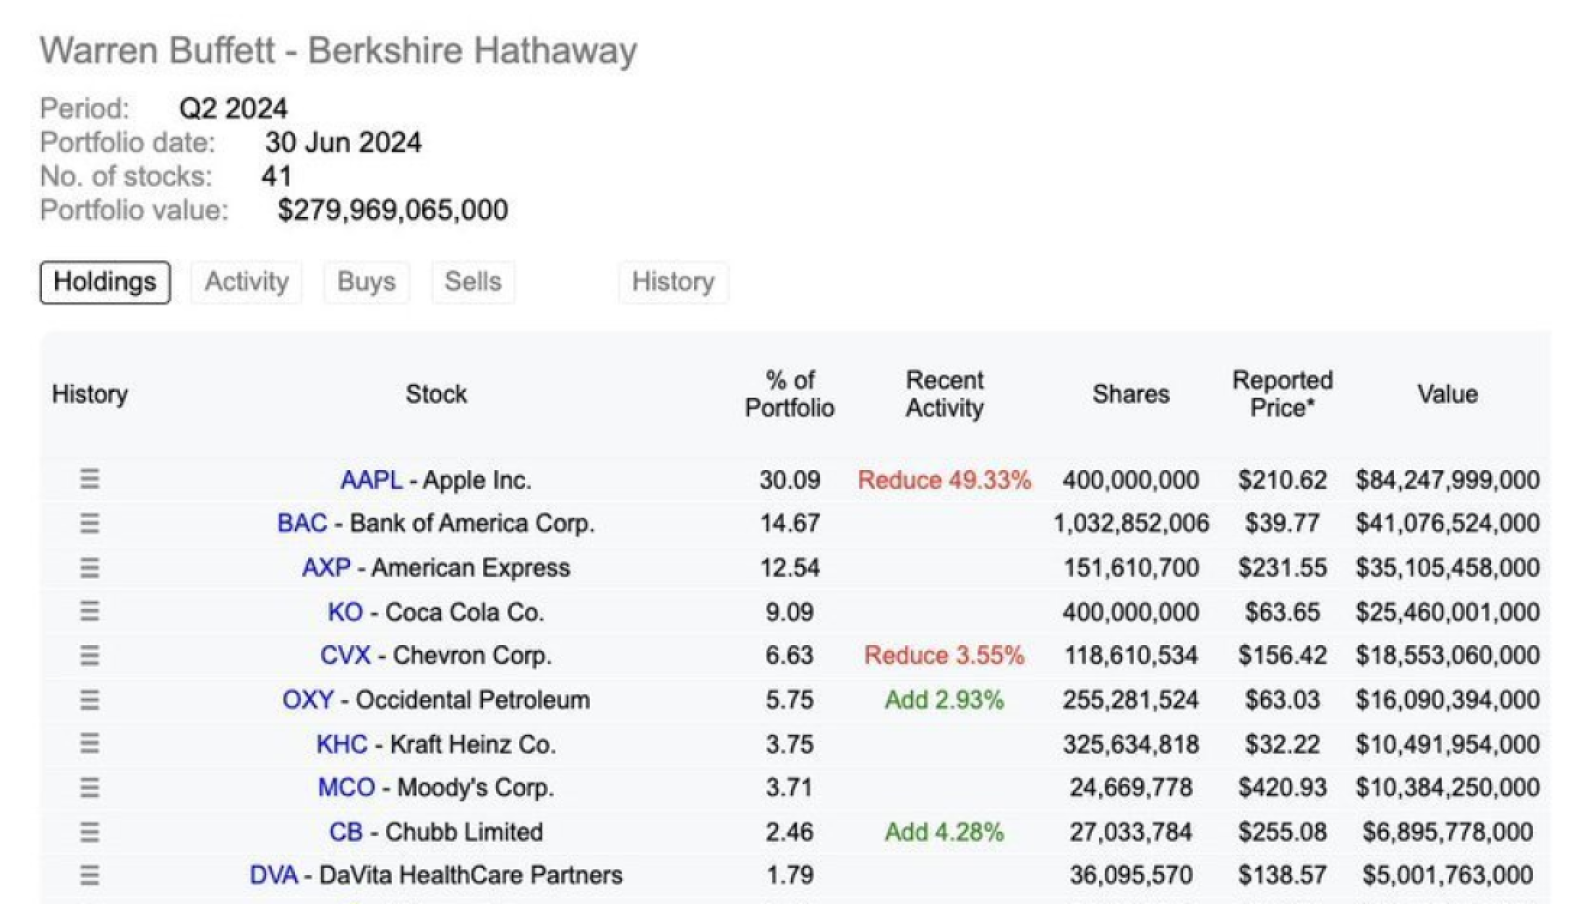Open history icon for Moody's Corp. row

tap(89, 787)
